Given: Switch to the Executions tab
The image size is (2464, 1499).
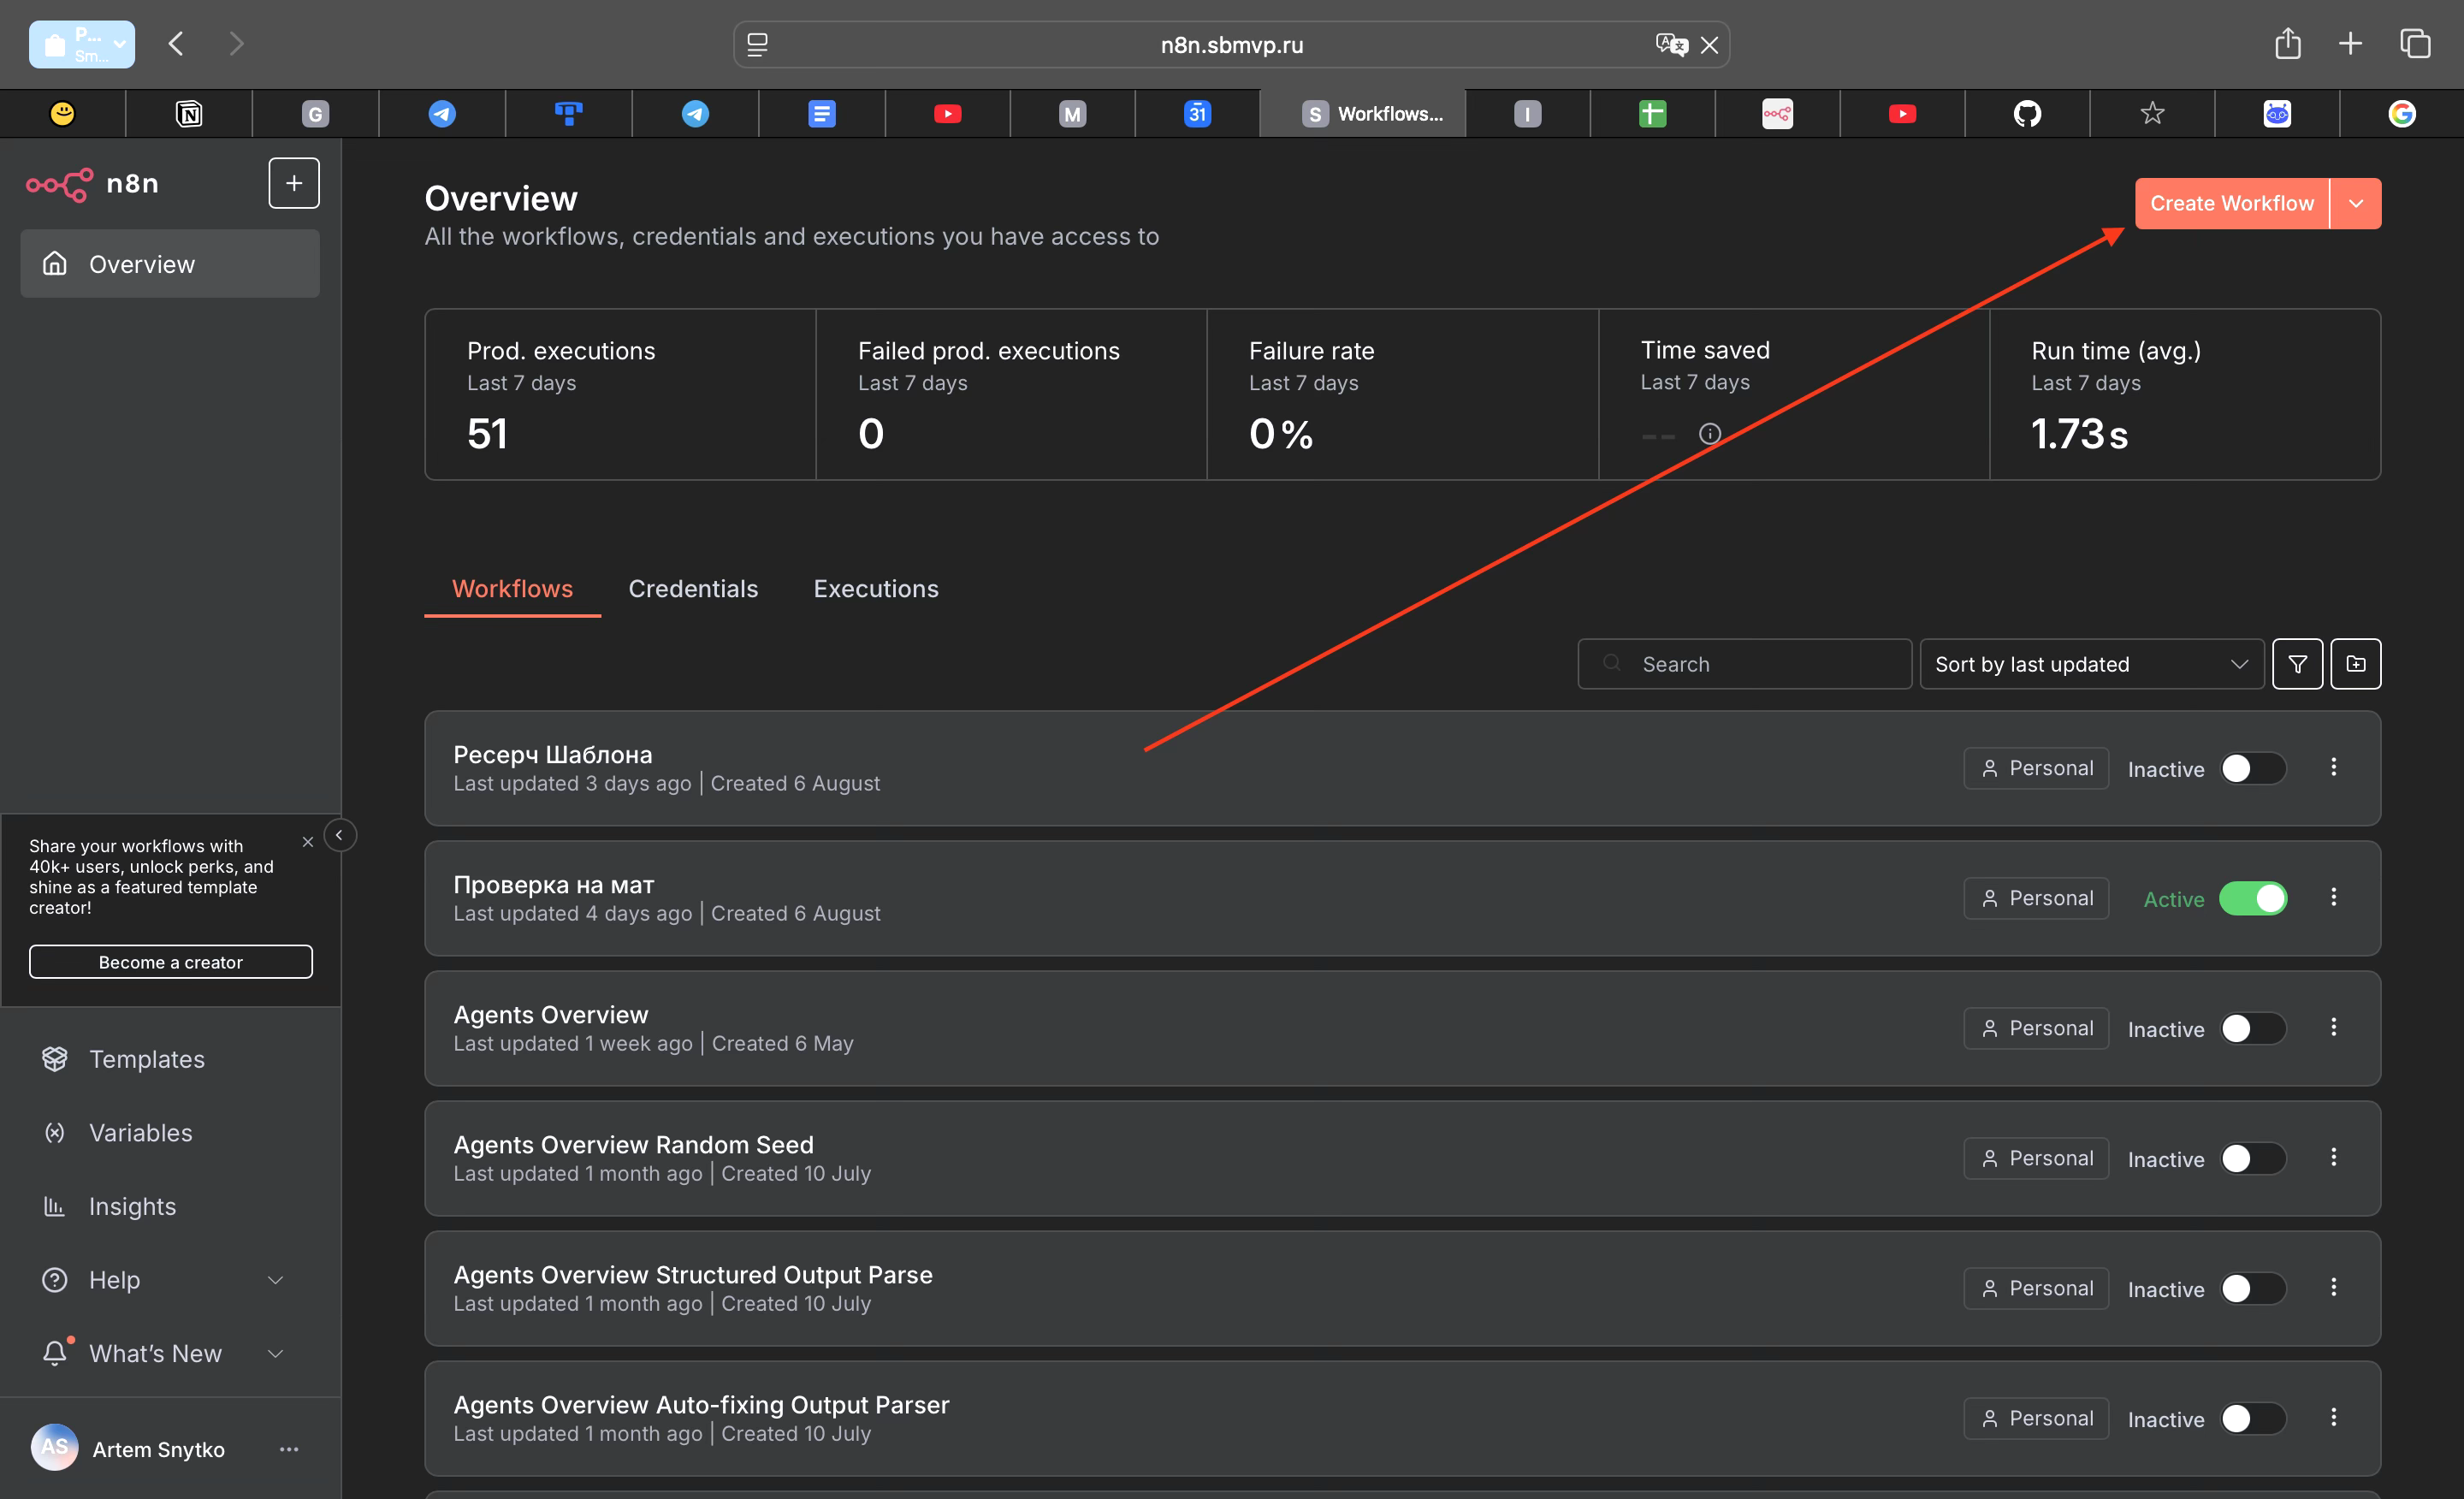Looking at the screenshot, I should pos(875,589).
